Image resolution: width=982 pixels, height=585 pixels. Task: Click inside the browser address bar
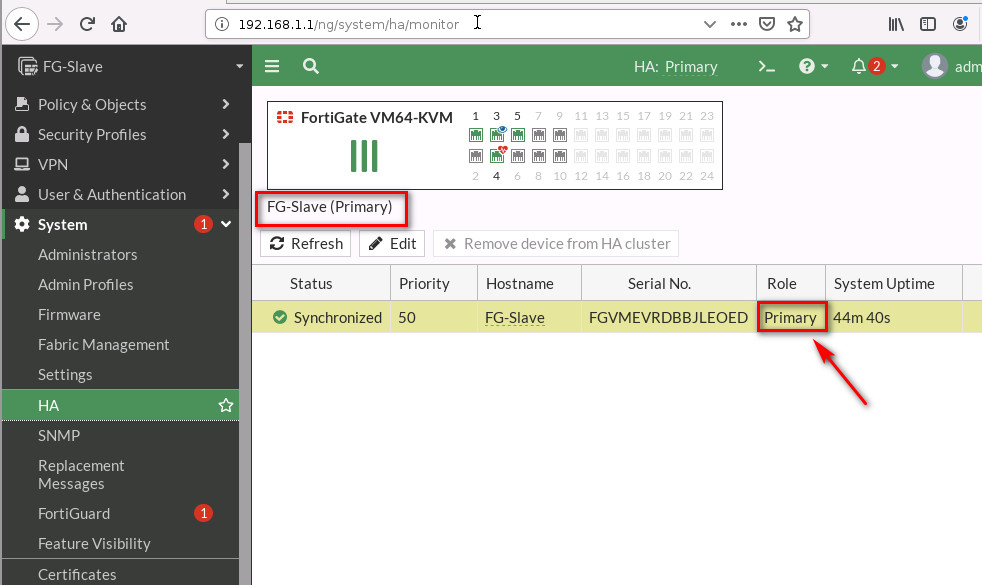[450, 24]
